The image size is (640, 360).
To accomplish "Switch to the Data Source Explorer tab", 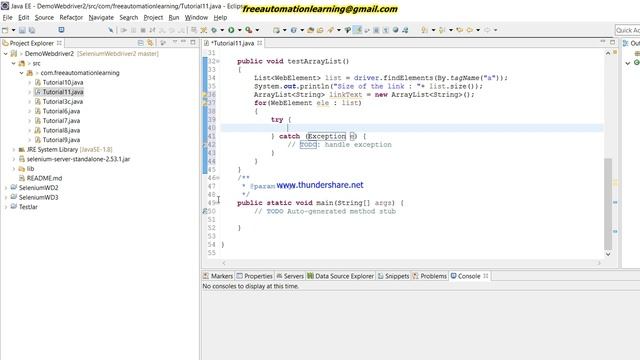I will [x=340, y=276].
